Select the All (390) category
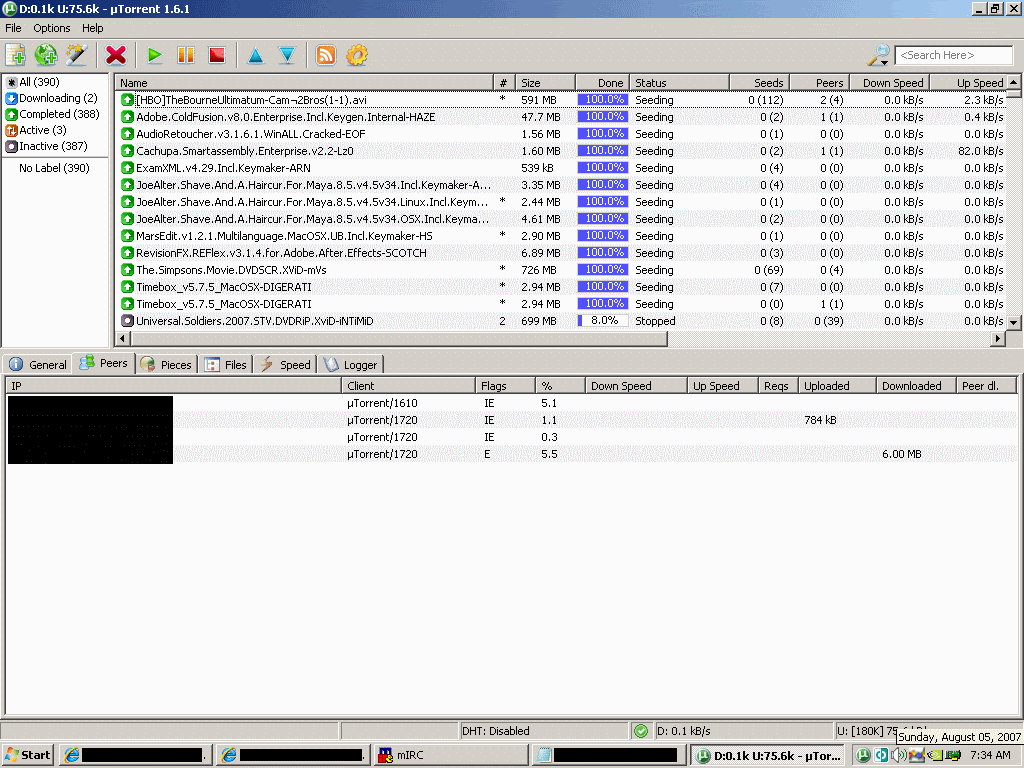Screen dimensions: 1024x768 coord(33,82)
